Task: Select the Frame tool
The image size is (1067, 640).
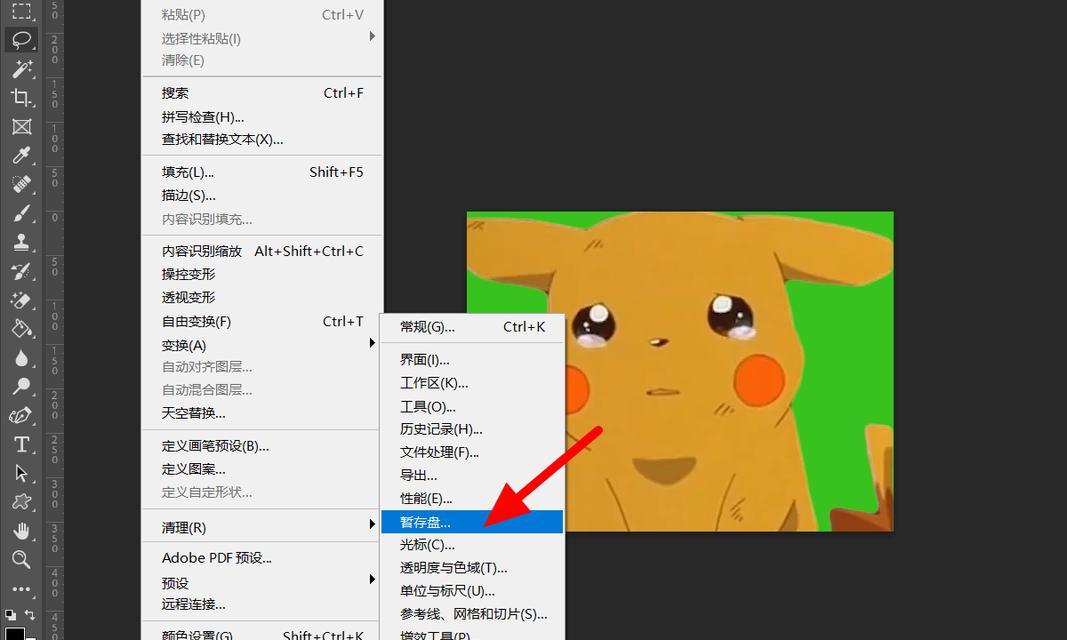Action: (21, 127)
